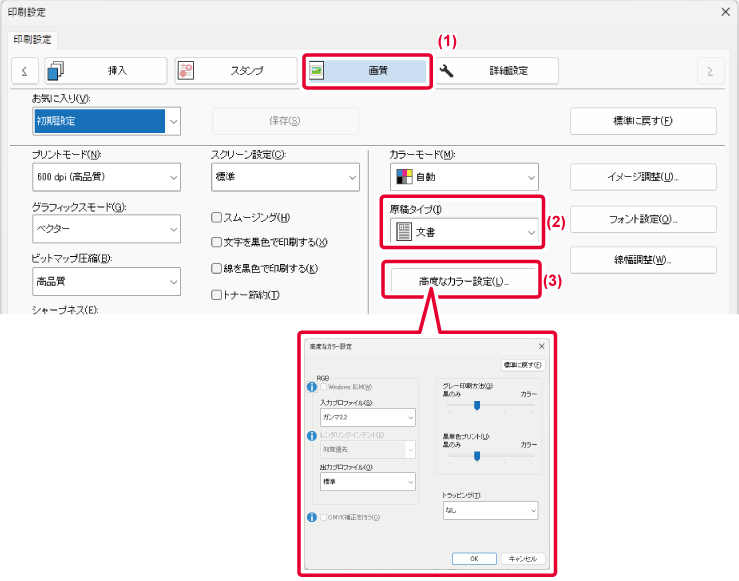Click the スタンプ tab's stamp icon
The height and width of the screenshot is (581, 739).
pyautogui.click(x=185, y=71)
